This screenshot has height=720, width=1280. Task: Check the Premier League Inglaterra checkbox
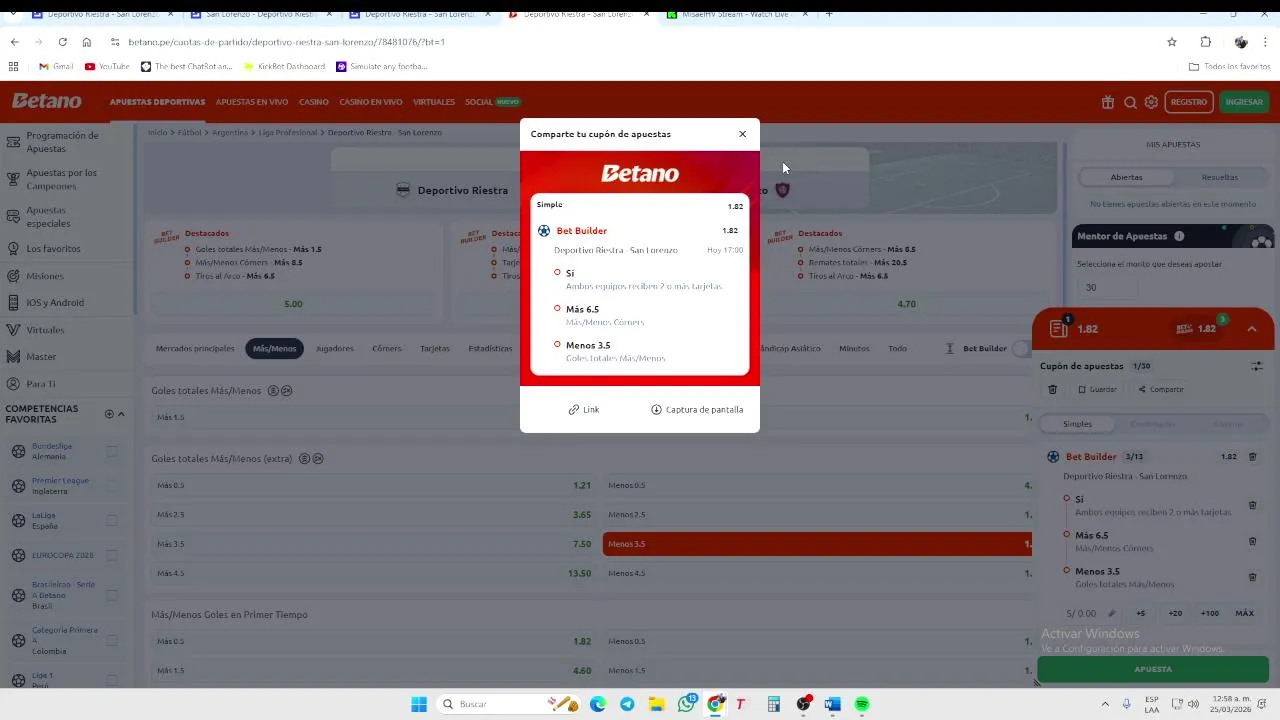click(x=112, y=486)
